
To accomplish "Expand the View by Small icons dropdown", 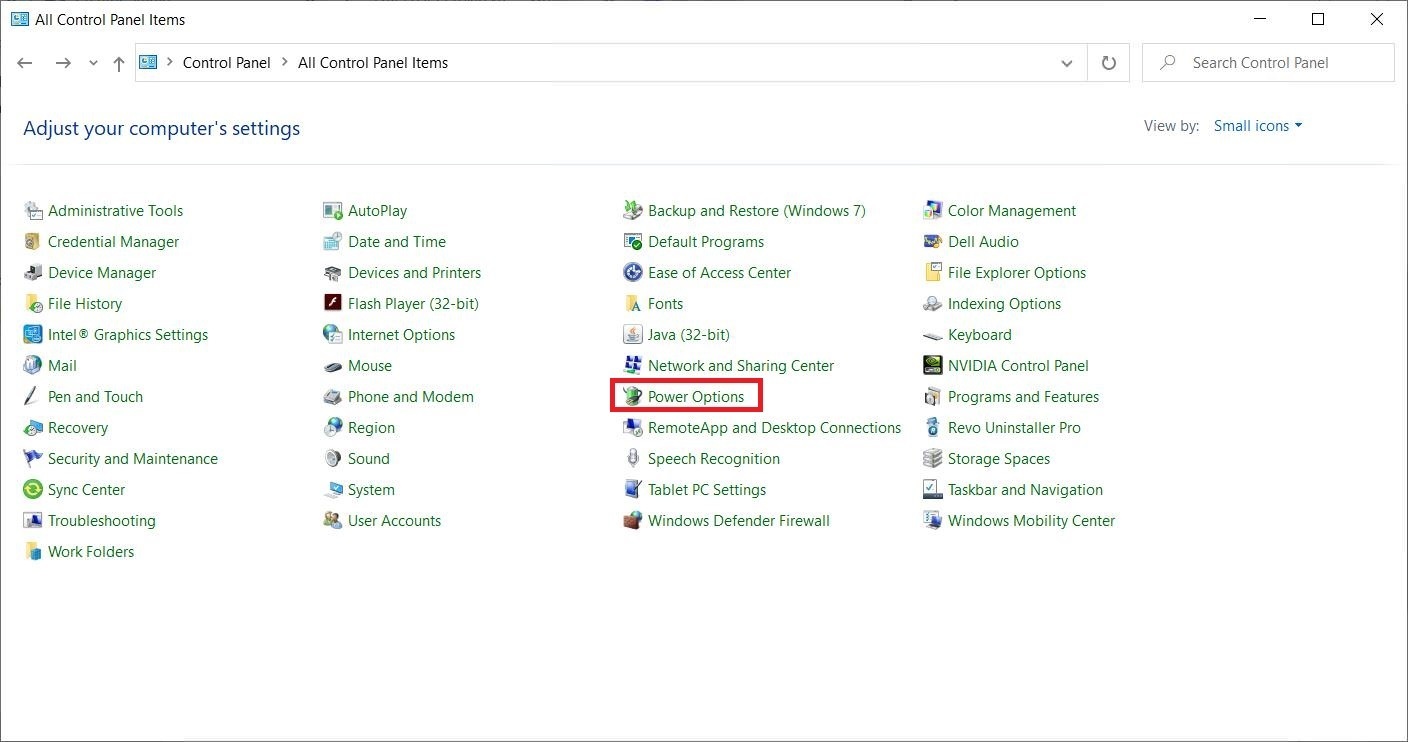I will [x=1258, y=126].
